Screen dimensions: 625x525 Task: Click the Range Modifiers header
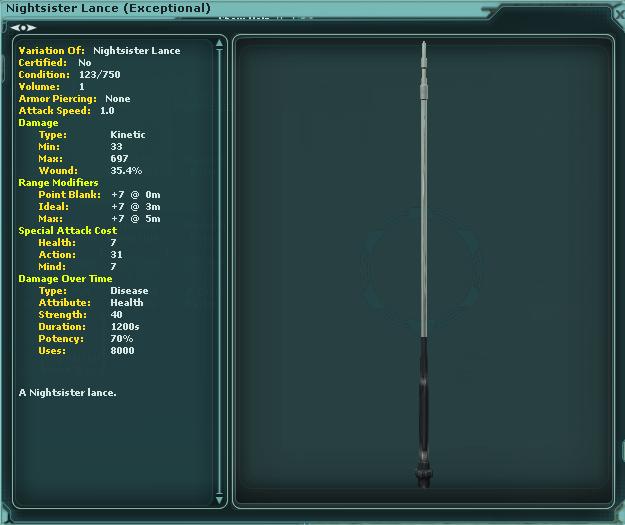click(59, 183)
